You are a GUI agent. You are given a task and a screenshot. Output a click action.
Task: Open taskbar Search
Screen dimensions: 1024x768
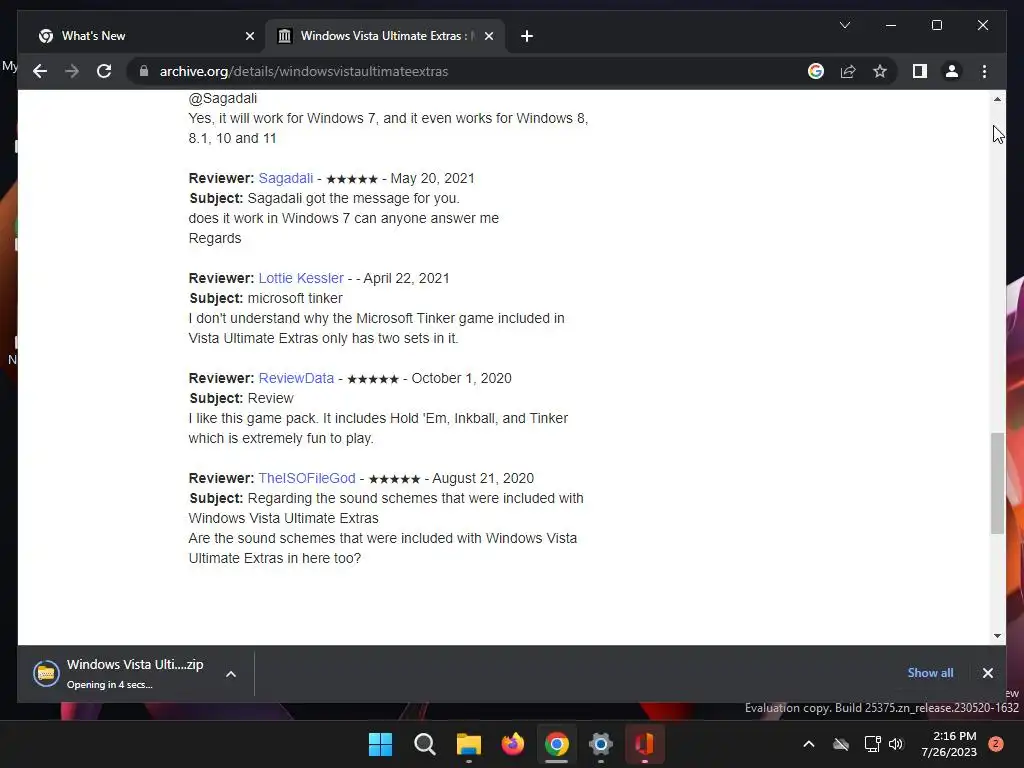coord(424,744)
